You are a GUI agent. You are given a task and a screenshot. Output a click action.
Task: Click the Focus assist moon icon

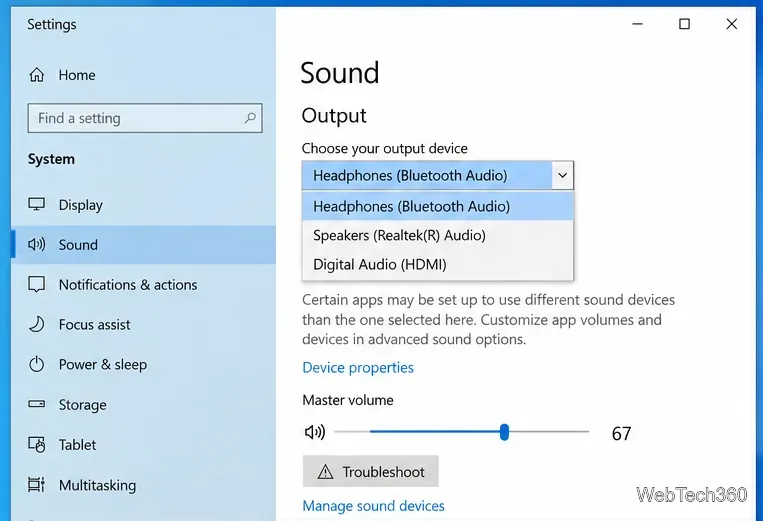pyautogui.click(x=36, y=324)
